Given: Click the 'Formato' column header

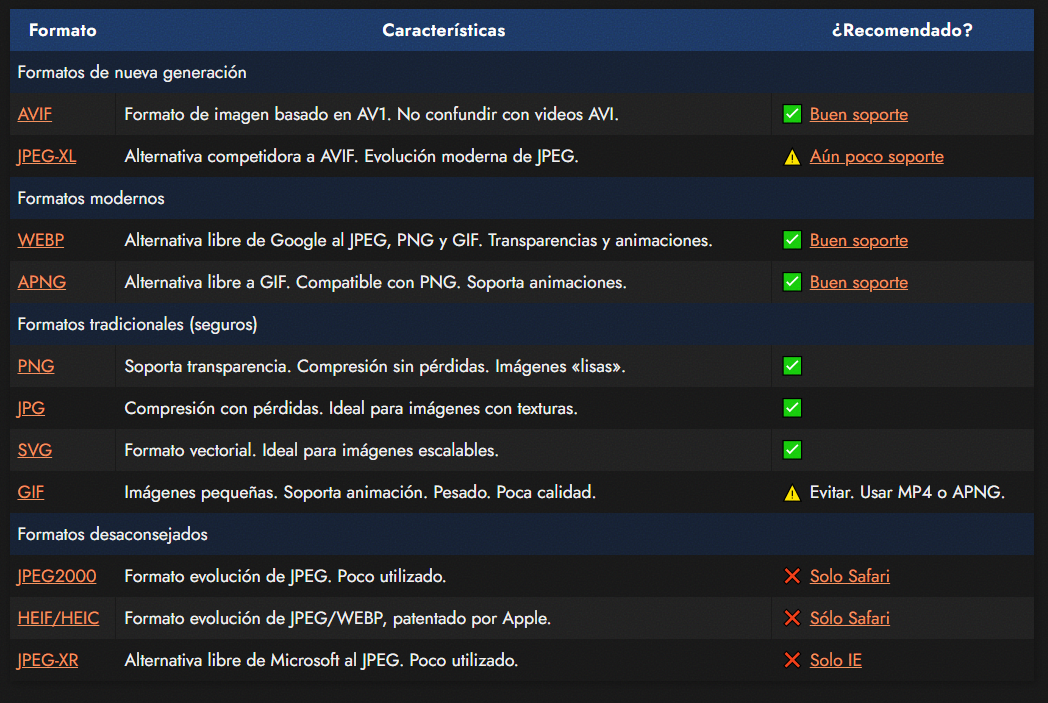Looking at the screenshot, I should (62, 30).
